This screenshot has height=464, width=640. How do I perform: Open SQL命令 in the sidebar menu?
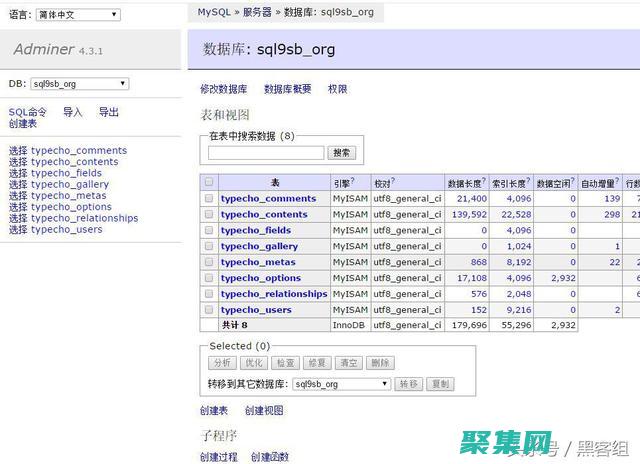coord(28,112)
